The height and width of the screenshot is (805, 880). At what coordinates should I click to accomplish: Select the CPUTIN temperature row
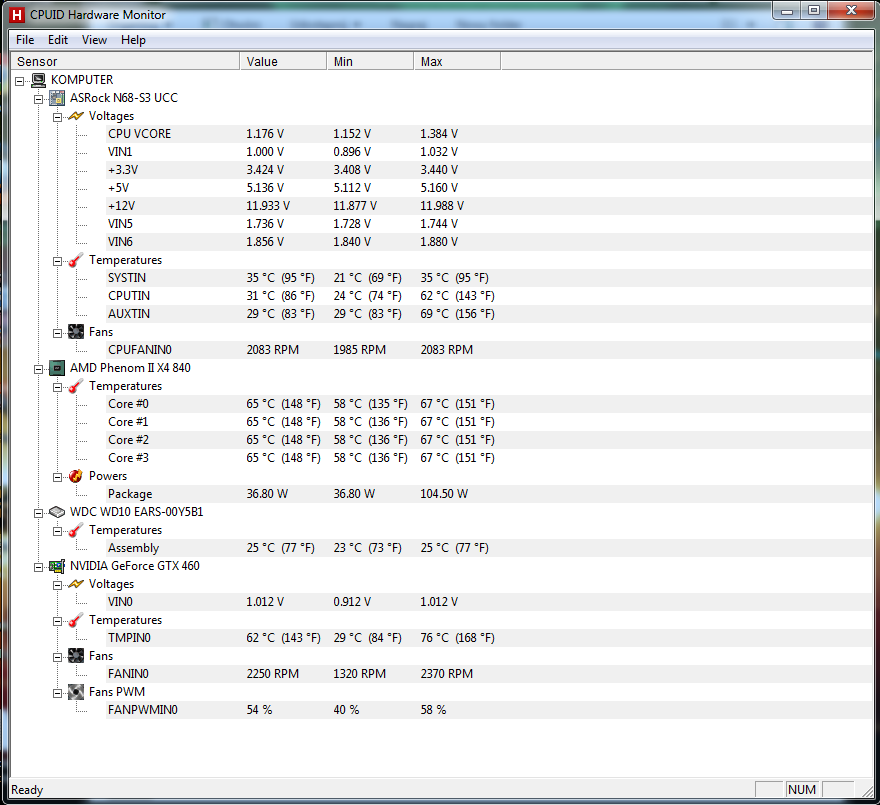pyautogui.click(x=489, y=296)
